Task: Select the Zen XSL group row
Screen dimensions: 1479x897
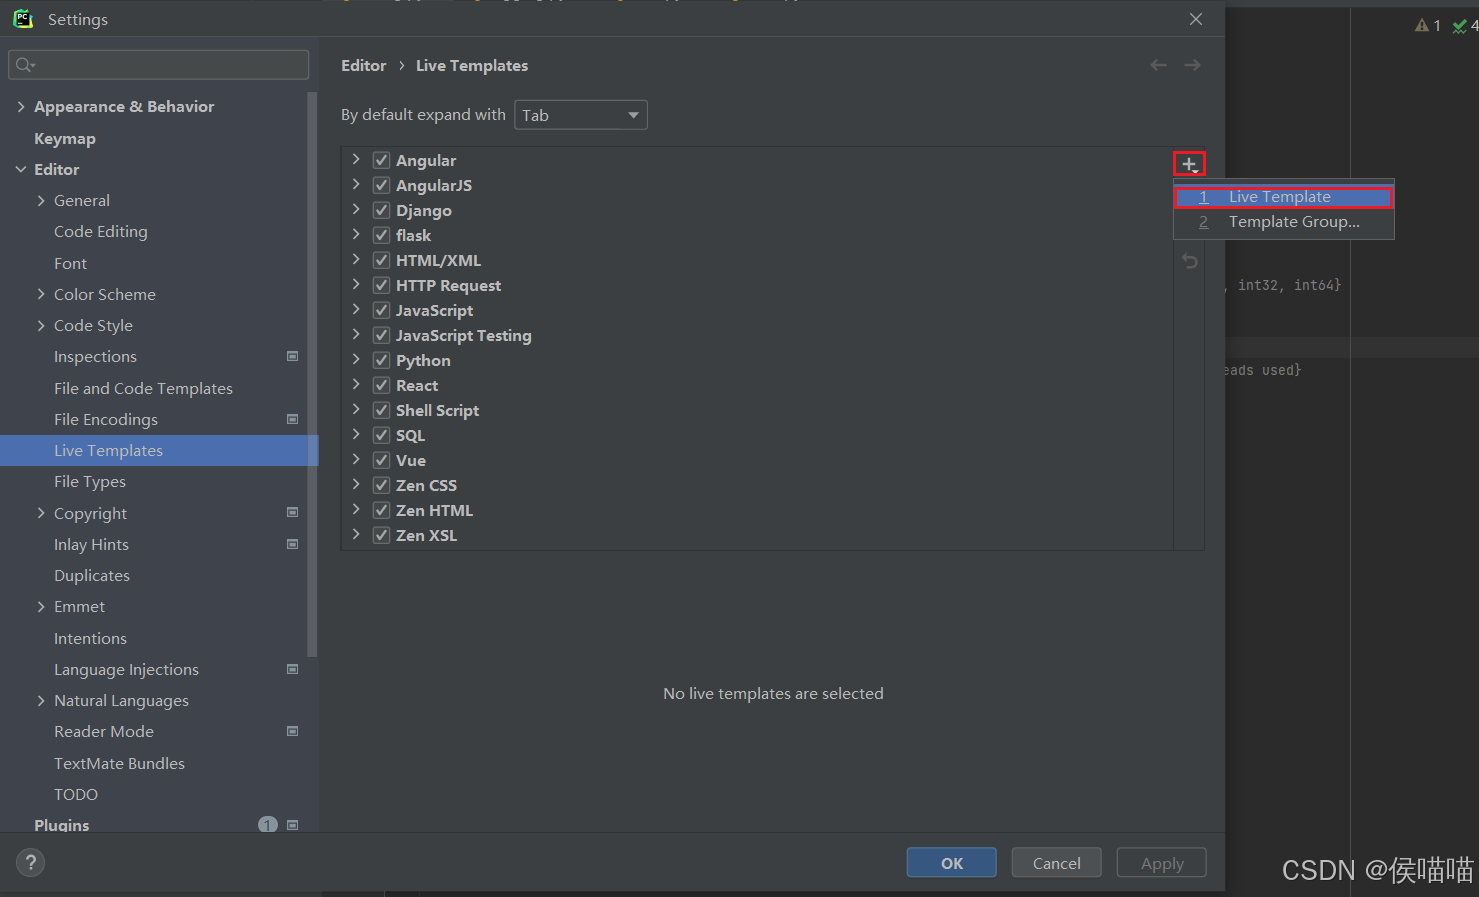Action: (757, 535)
